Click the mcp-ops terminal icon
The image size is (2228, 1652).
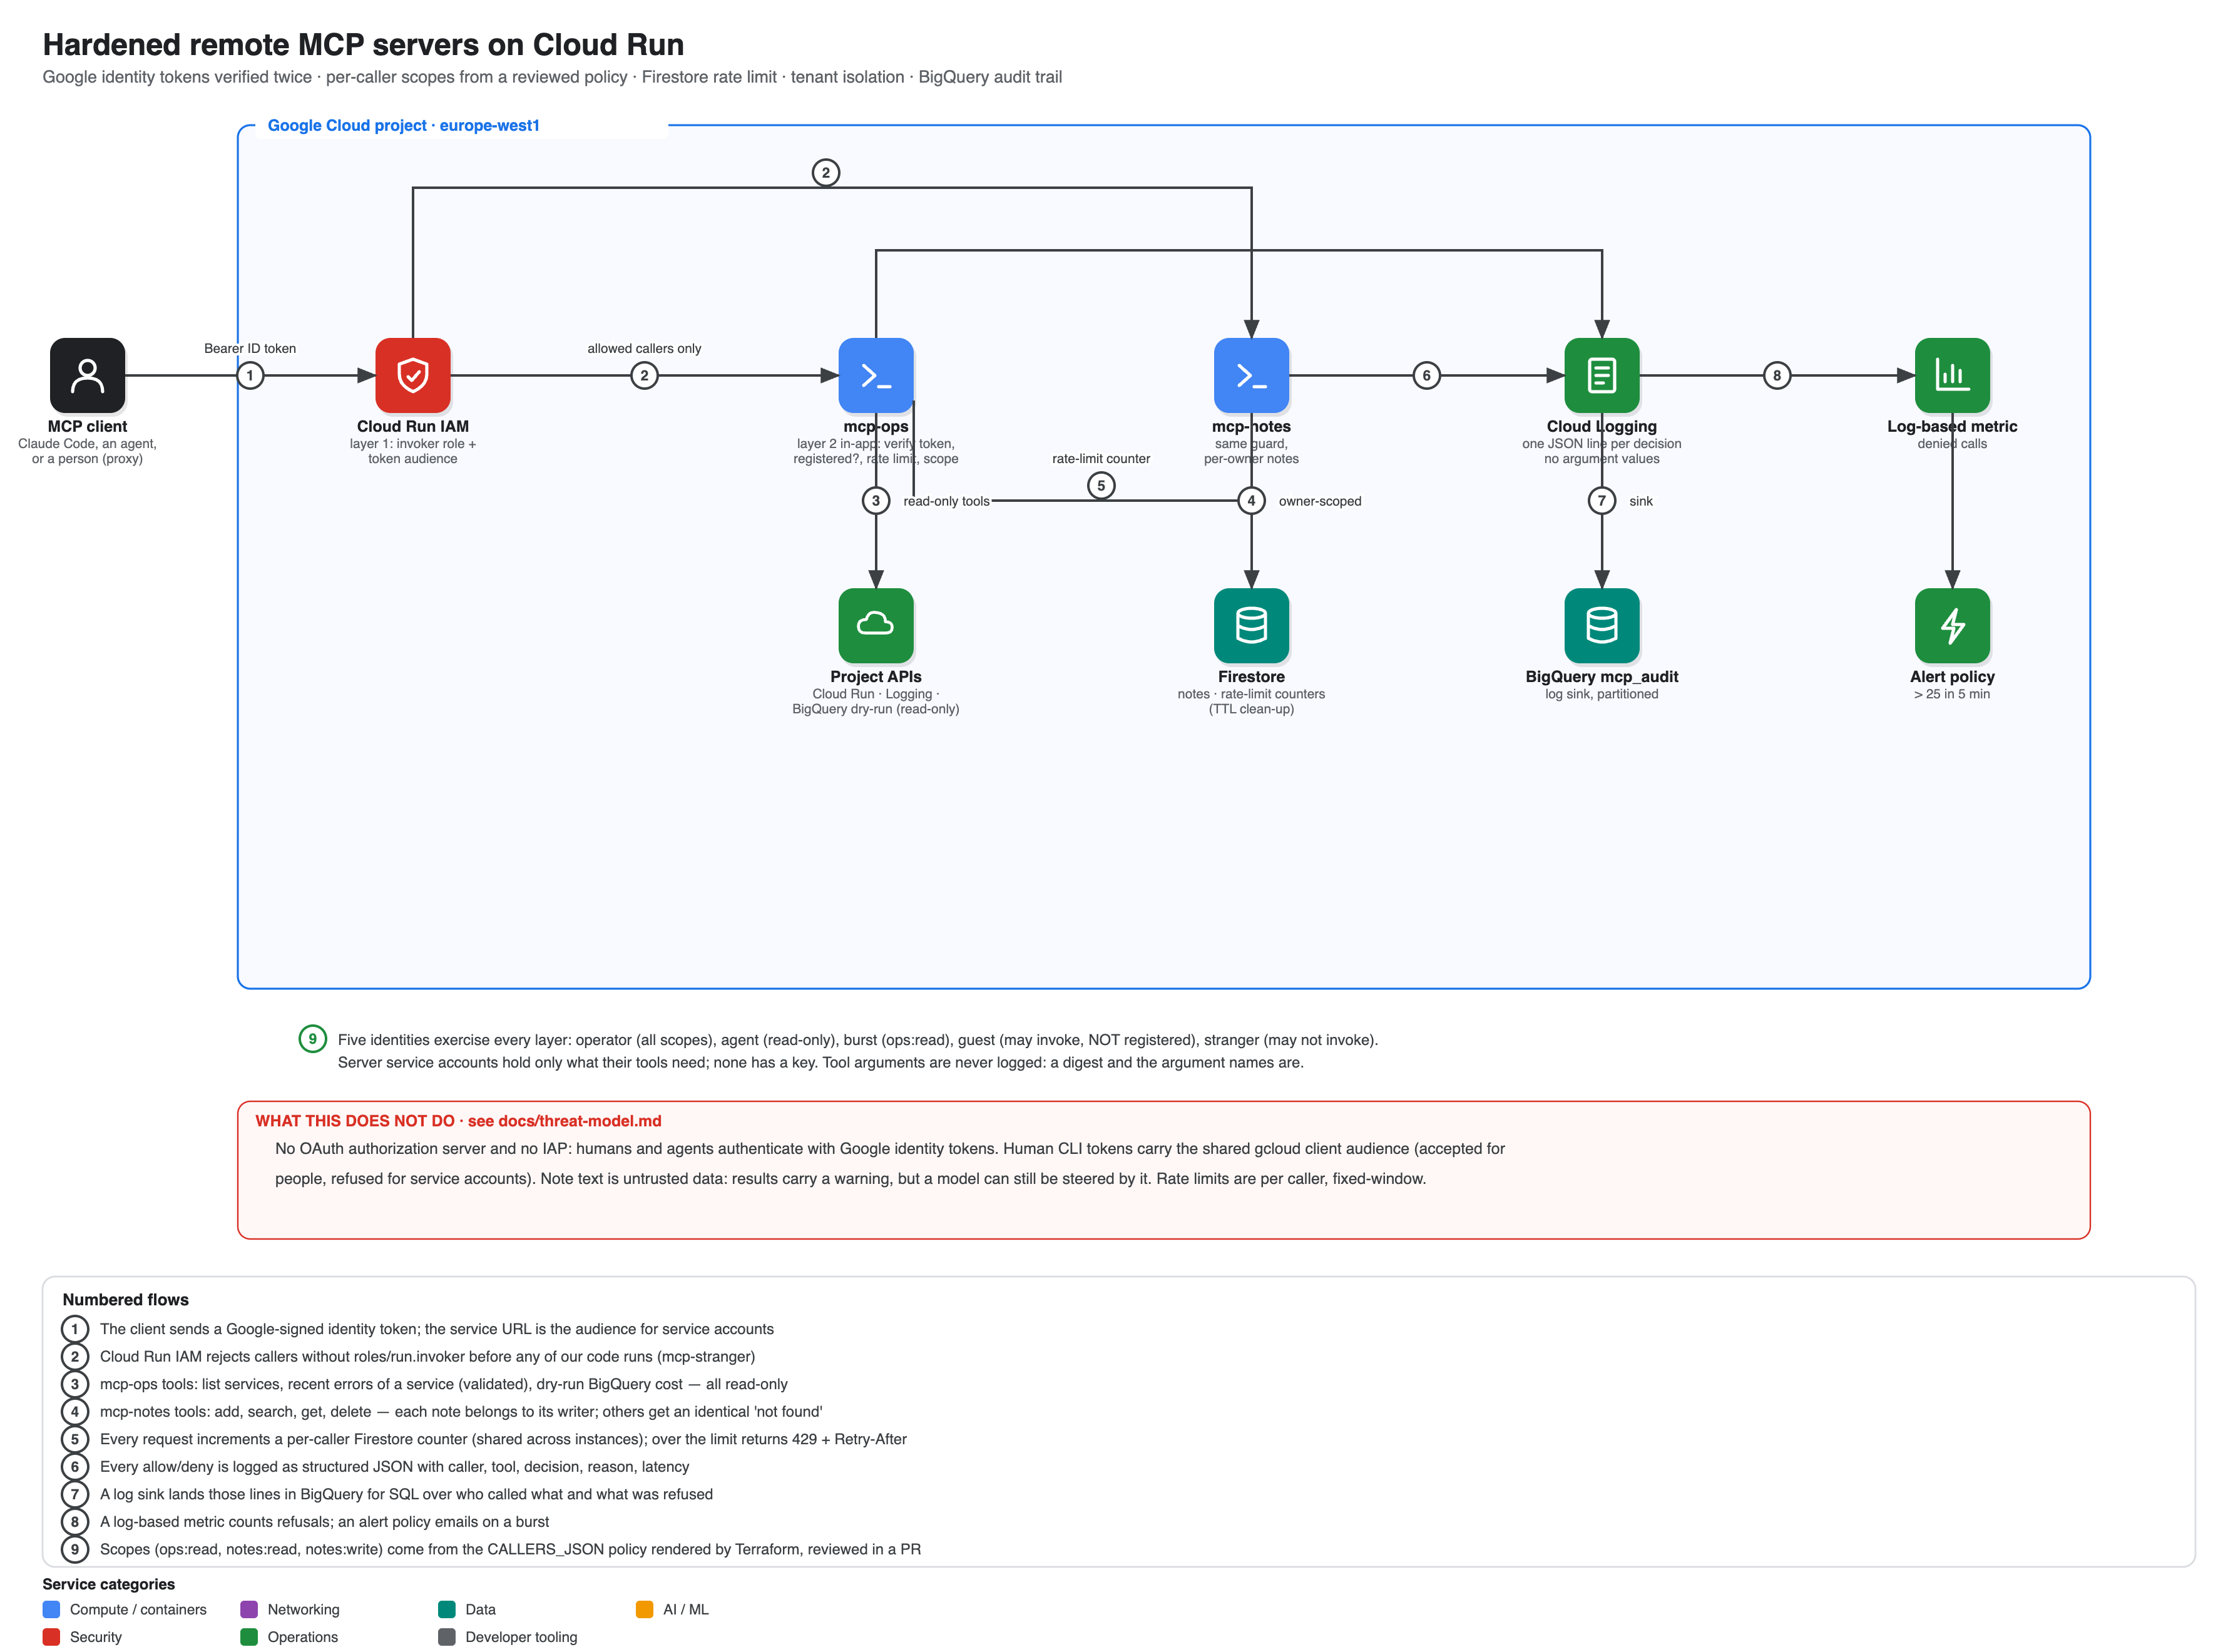[876, 375]
